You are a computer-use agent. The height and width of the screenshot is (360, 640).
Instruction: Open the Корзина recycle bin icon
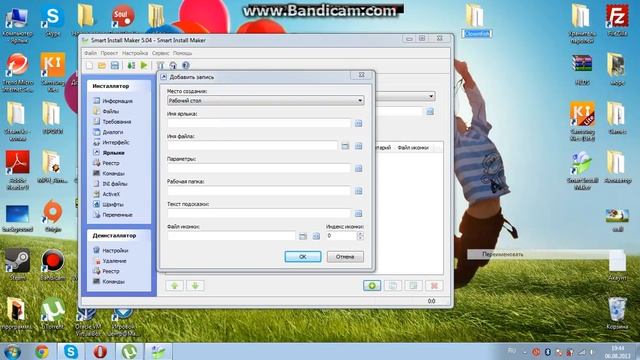(x=617, y=313)
